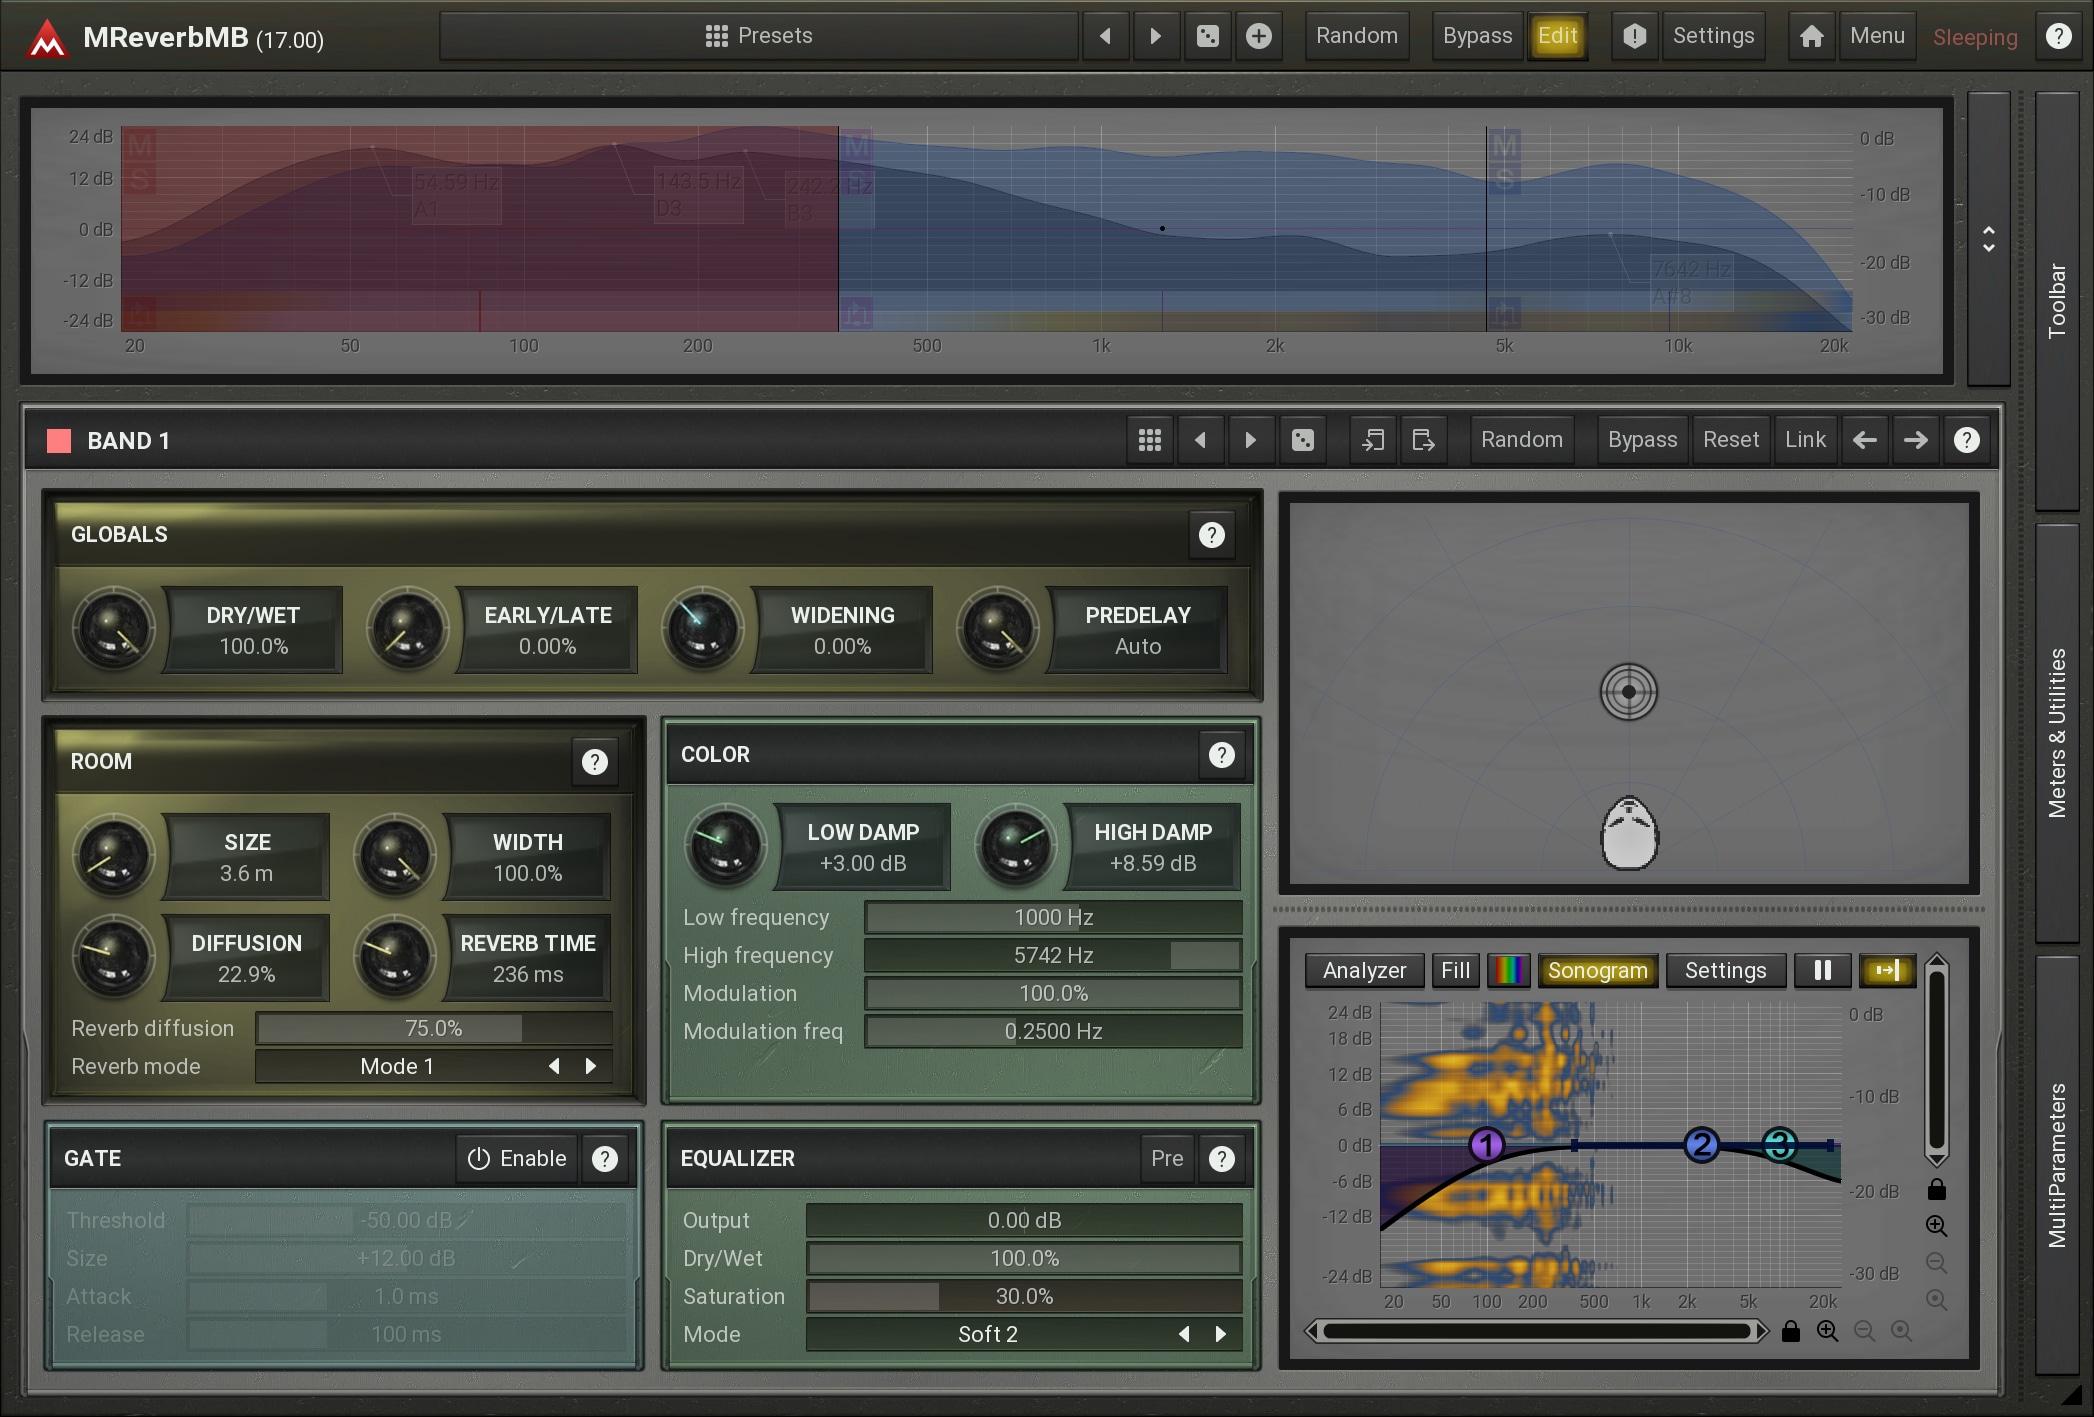Open the Meters & Utilities side tab
Screen dimensions: 2094x1417
[2057, 733]
